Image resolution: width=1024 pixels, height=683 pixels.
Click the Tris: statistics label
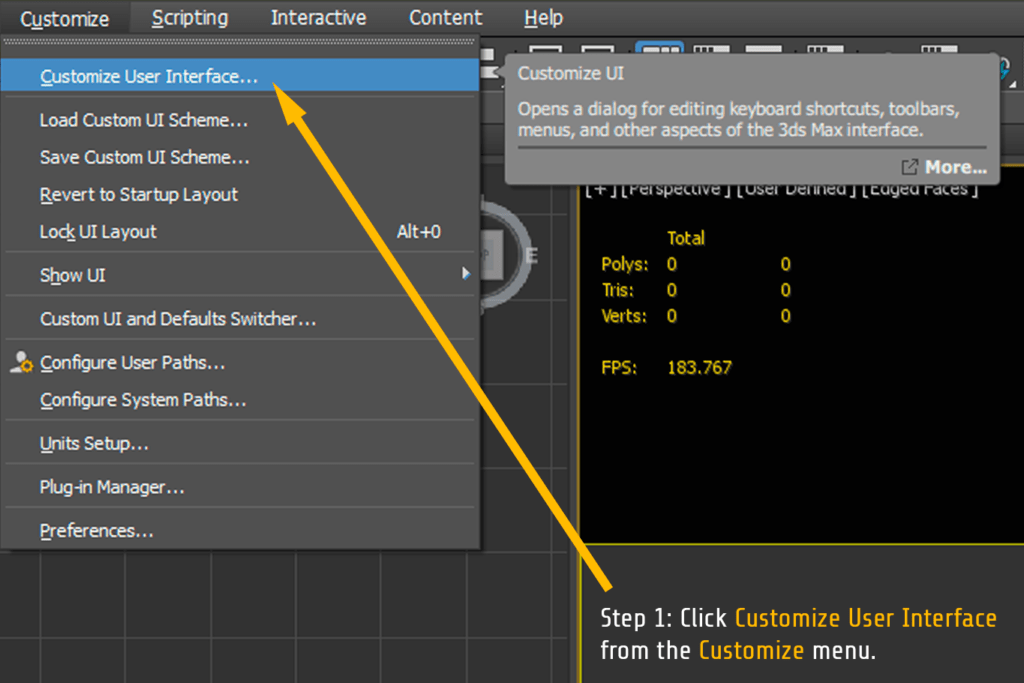click(617, 290)
